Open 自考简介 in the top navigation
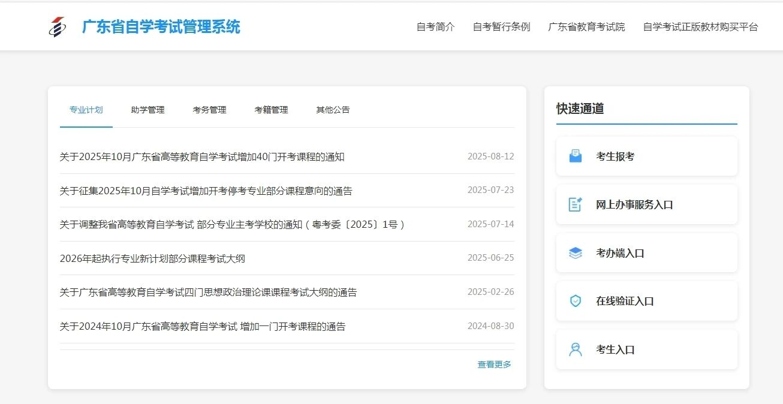Viewport: 783px width, 404px height. pos(435,27)
